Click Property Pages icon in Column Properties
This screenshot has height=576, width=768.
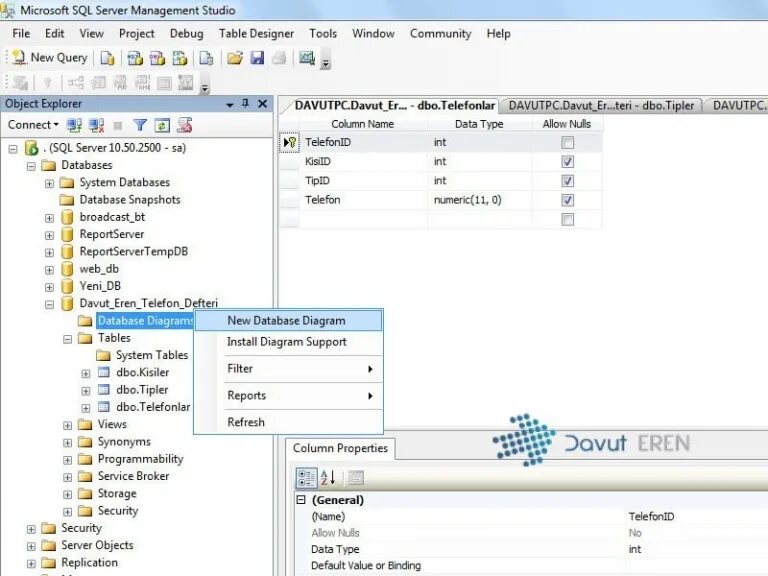(x=355, y=478)
